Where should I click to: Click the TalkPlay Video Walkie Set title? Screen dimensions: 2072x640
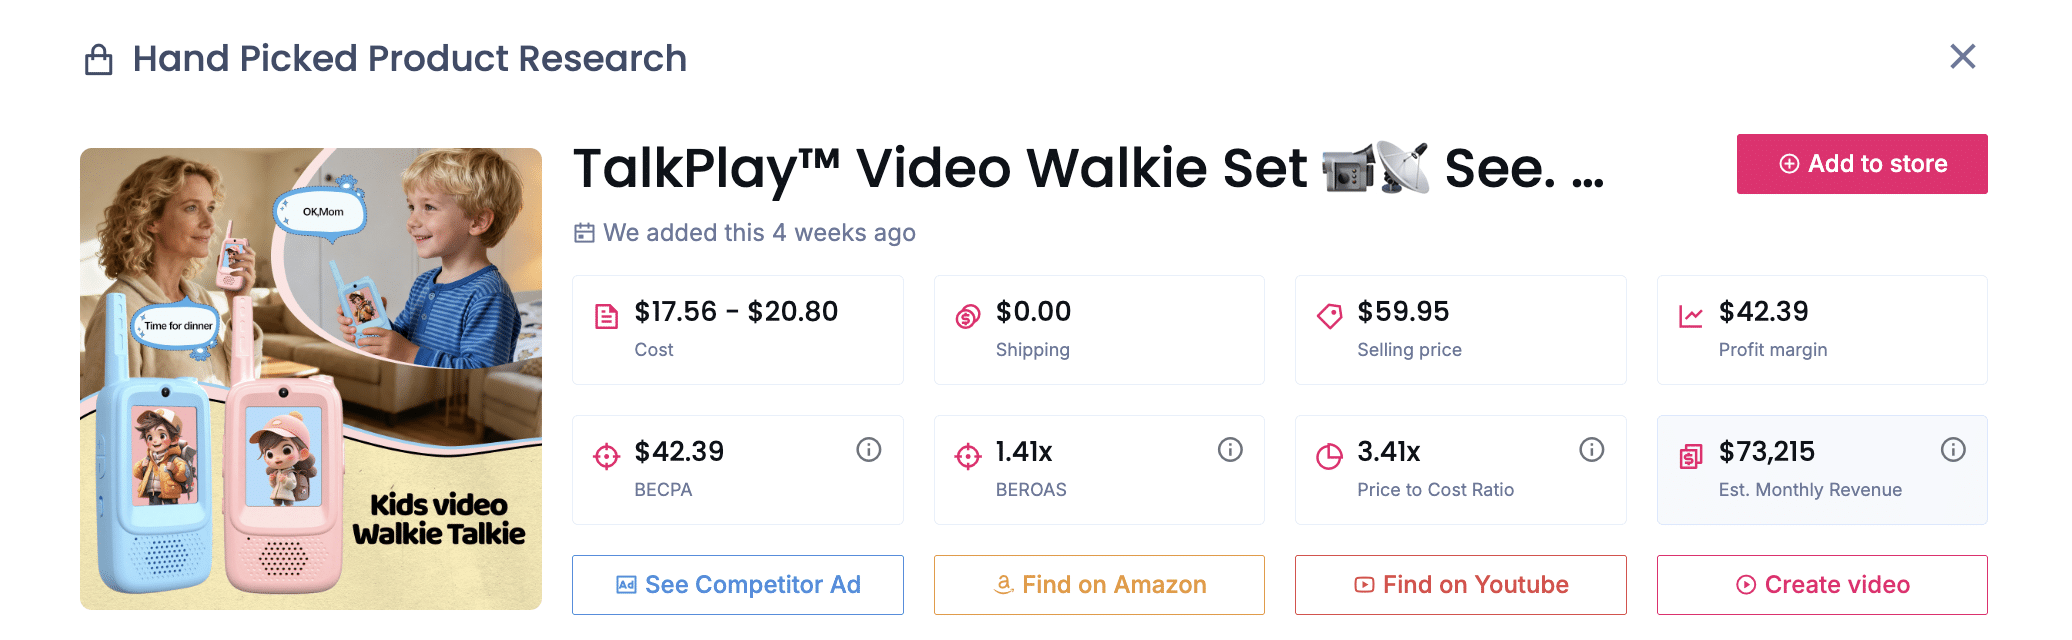tap(1088, 168)
